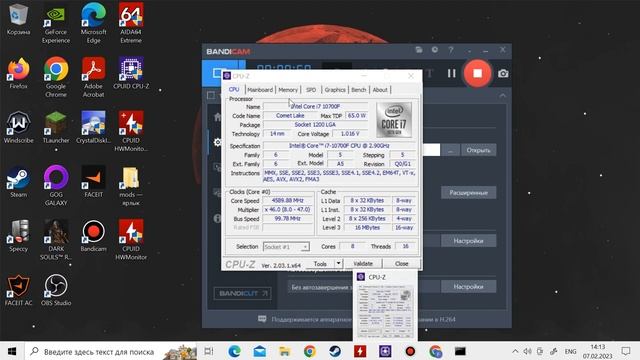Select the Windscribe desktop icon

[18, 128]
